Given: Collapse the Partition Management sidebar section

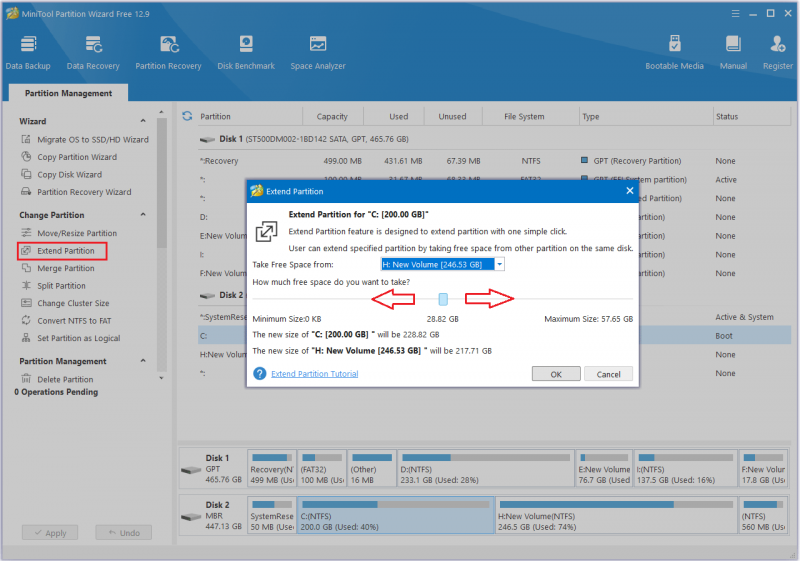Looking at the screenshot, I should (143, 361).
